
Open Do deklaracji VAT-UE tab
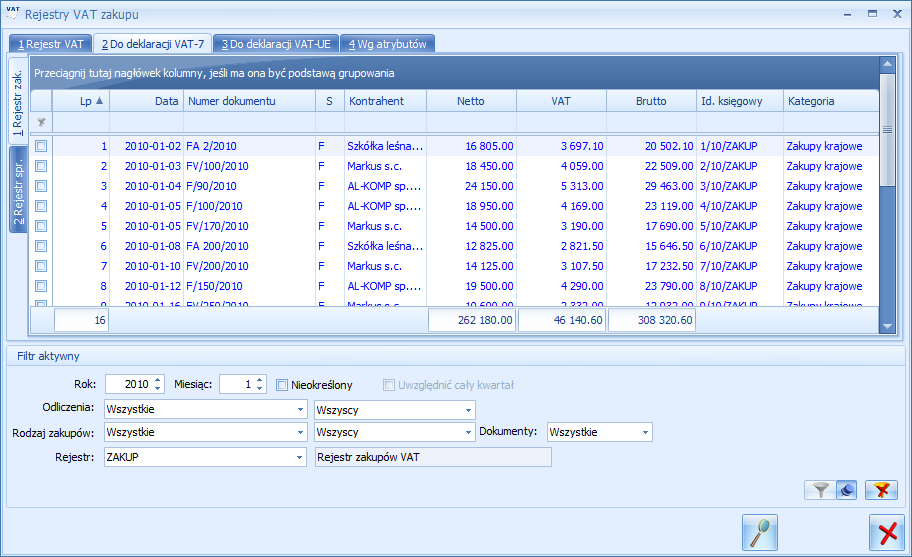[276, 44]
